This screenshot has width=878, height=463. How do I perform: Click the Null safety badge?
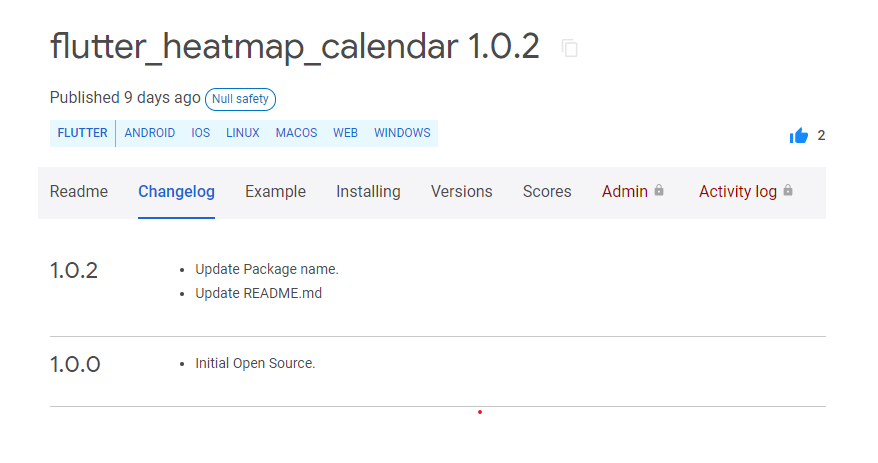coord(240,99)
